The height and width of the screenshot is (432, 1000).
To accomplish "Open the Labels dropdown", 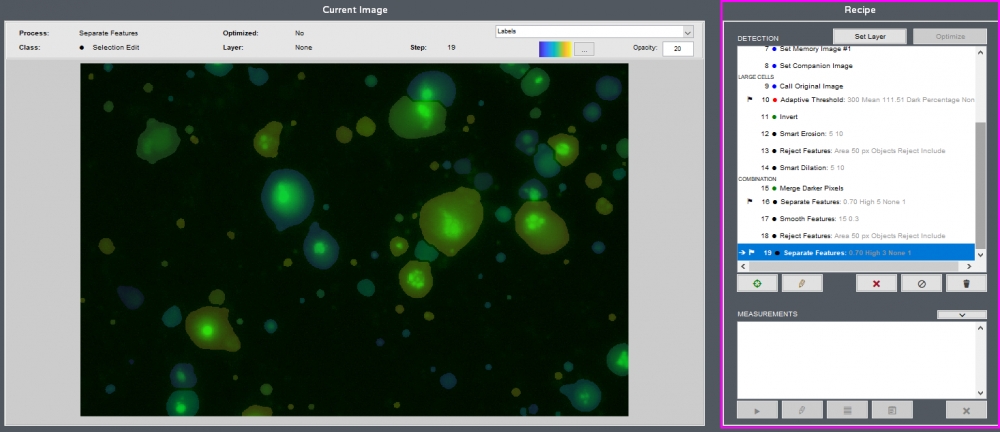I will [x=594, y=32].
